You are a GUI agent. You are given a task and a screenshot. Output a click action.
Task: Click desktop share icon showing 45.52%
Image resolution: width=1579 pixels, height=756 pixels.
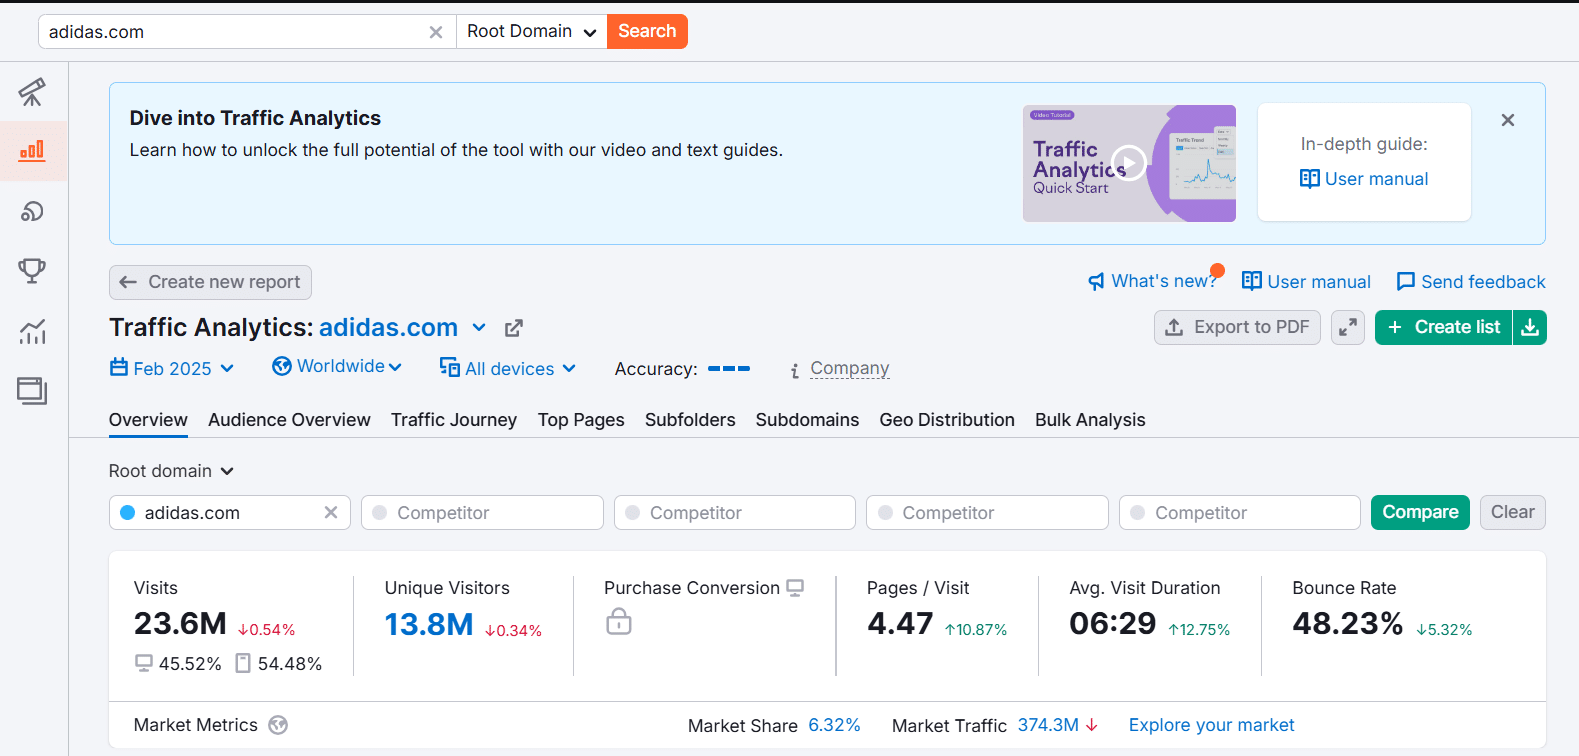click(144, 663)
